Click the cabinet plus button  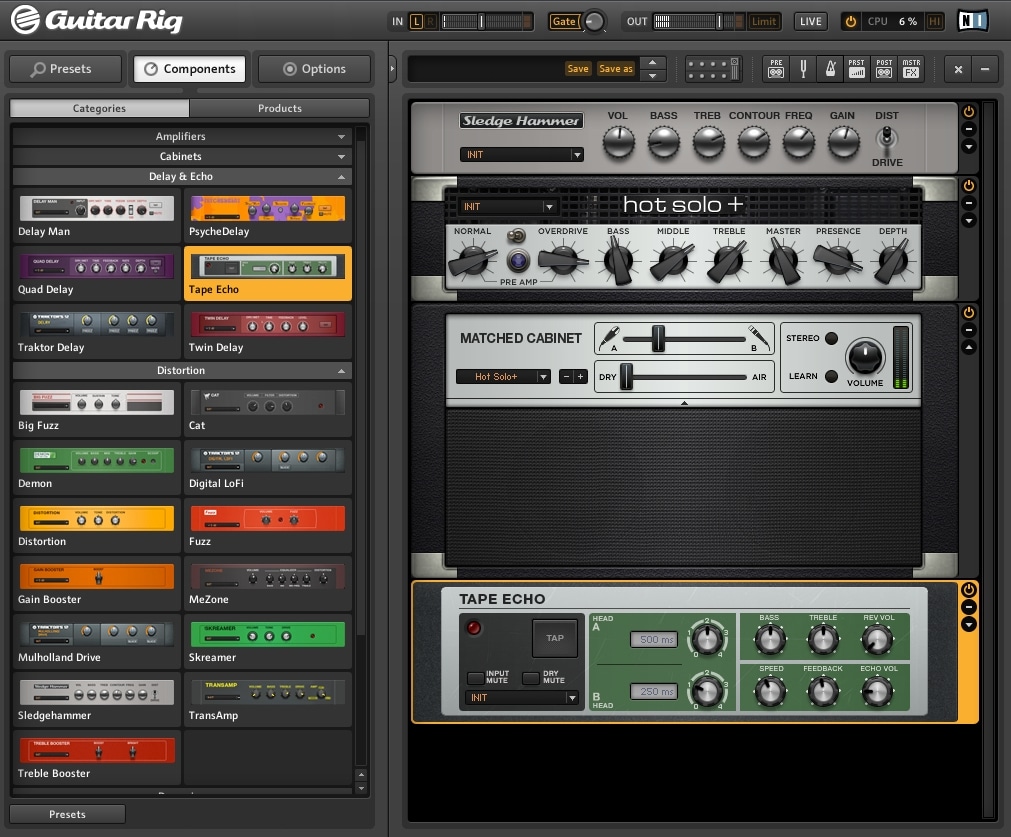click(x=580, y=377)
